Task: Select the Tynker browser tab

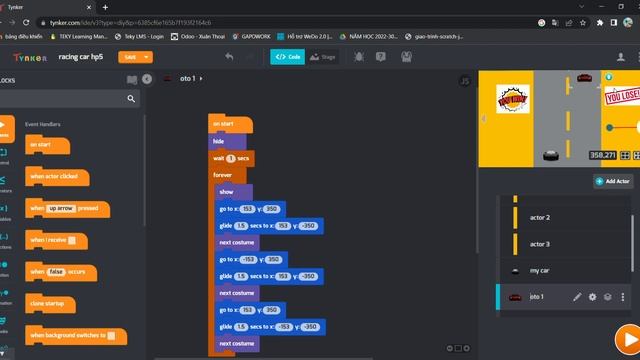Action: click(46, 7)
